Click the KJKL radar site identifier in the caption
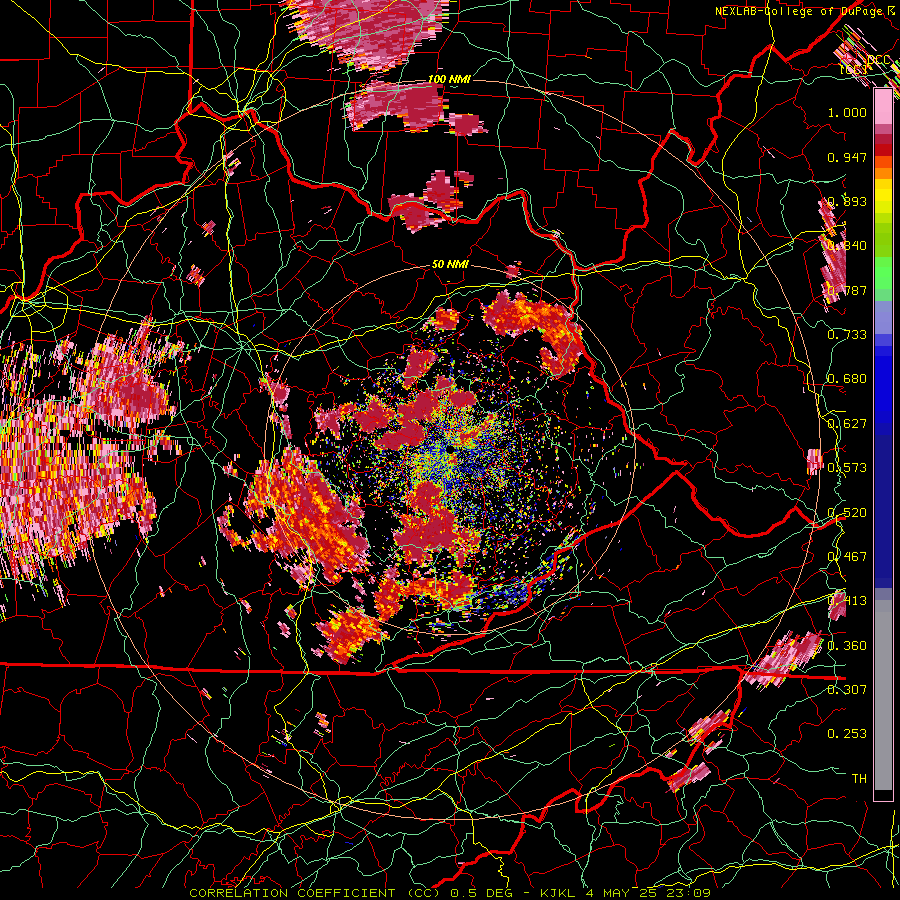This screenshot has width=900, height=900. (558, 893)
